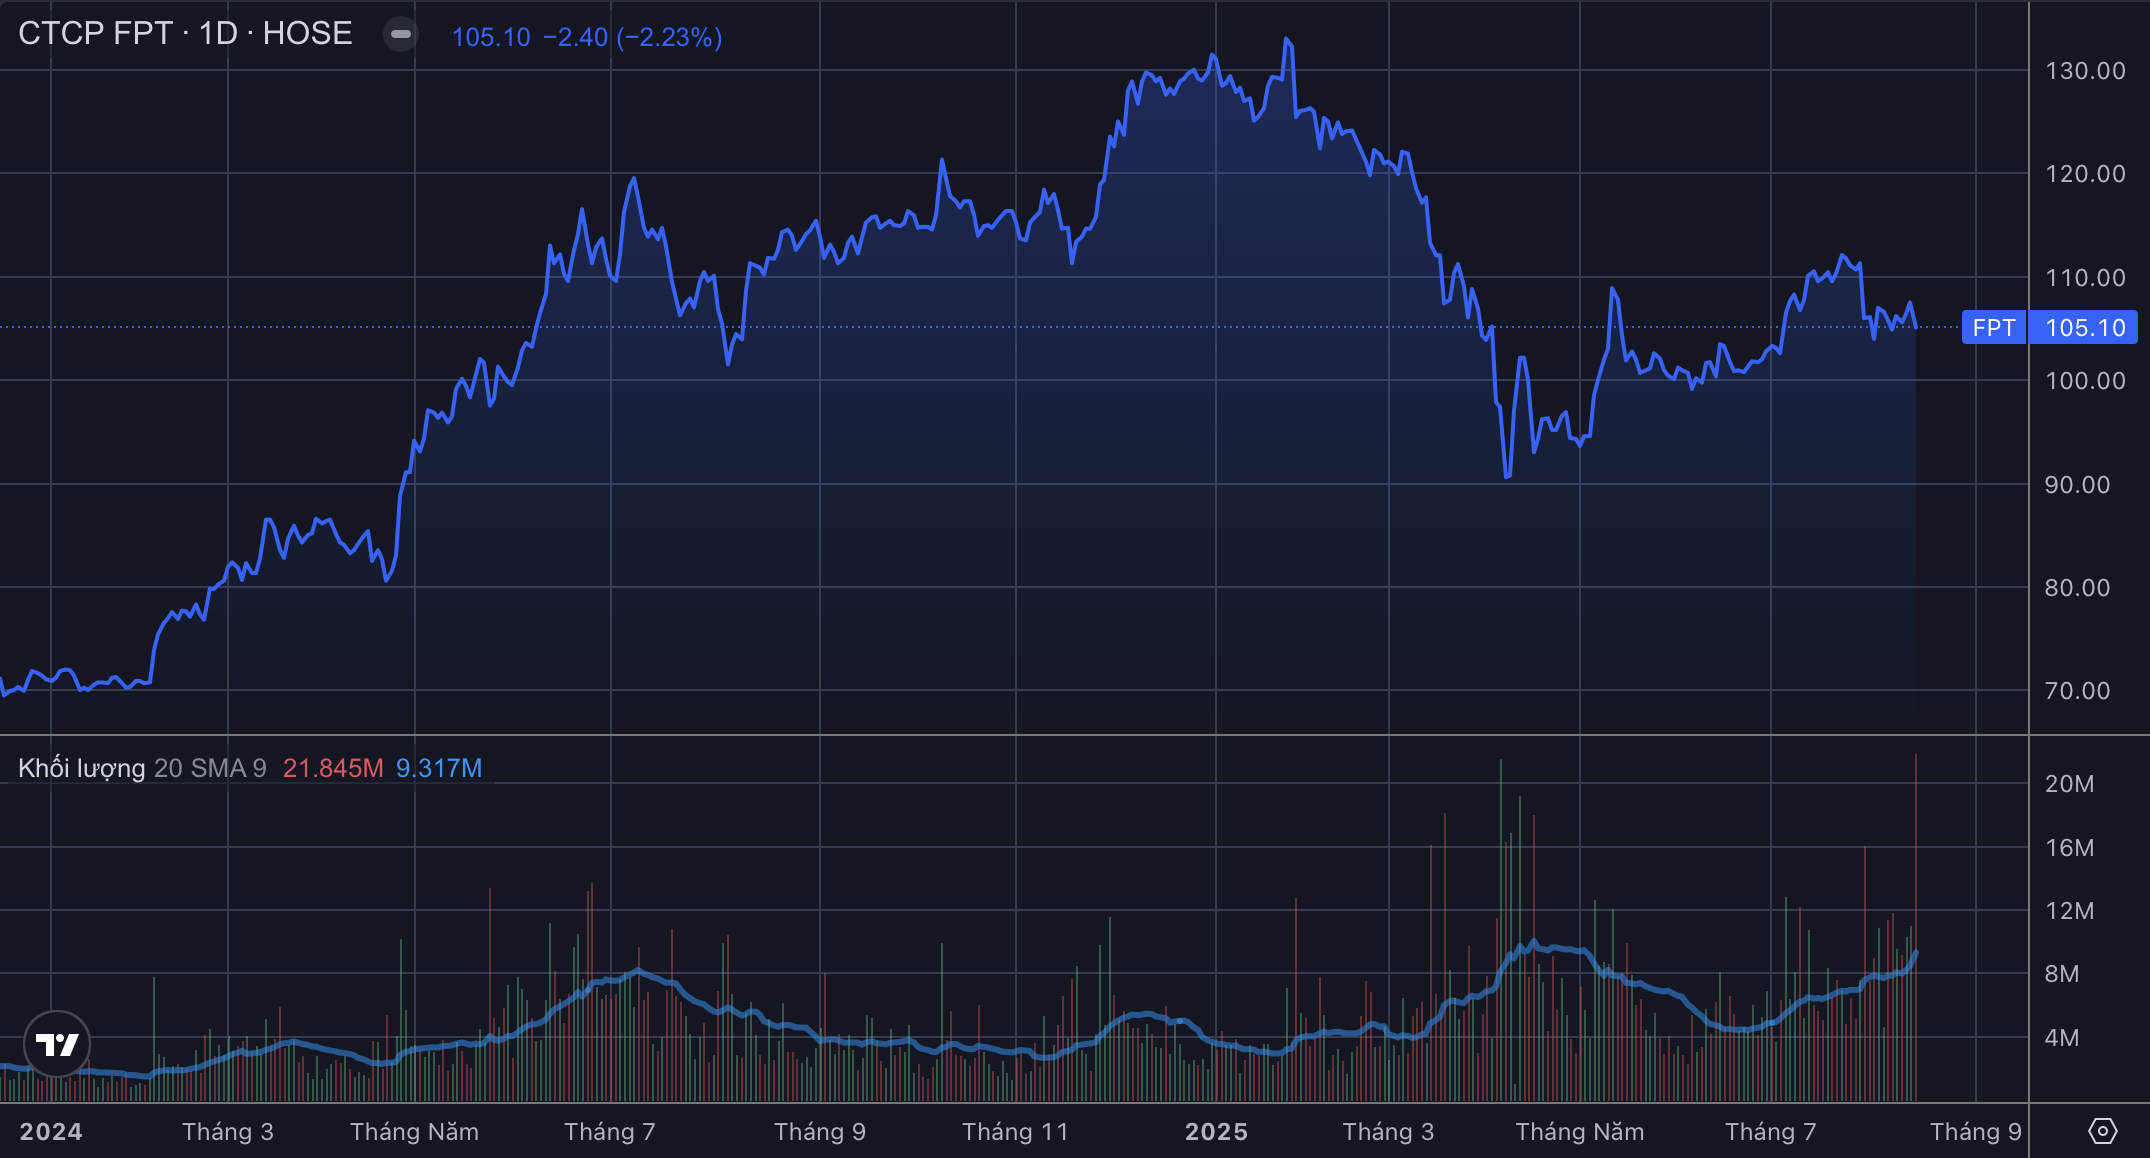2150x1158 pixels.
Task: Click the red 21.845M volume value
Action: (333, 768)
